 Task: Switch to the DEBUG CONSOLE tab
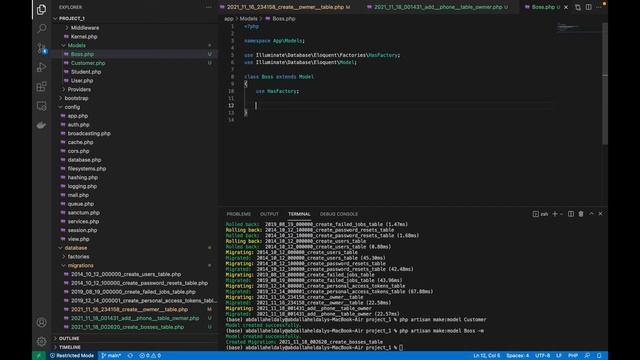point(339,214)
